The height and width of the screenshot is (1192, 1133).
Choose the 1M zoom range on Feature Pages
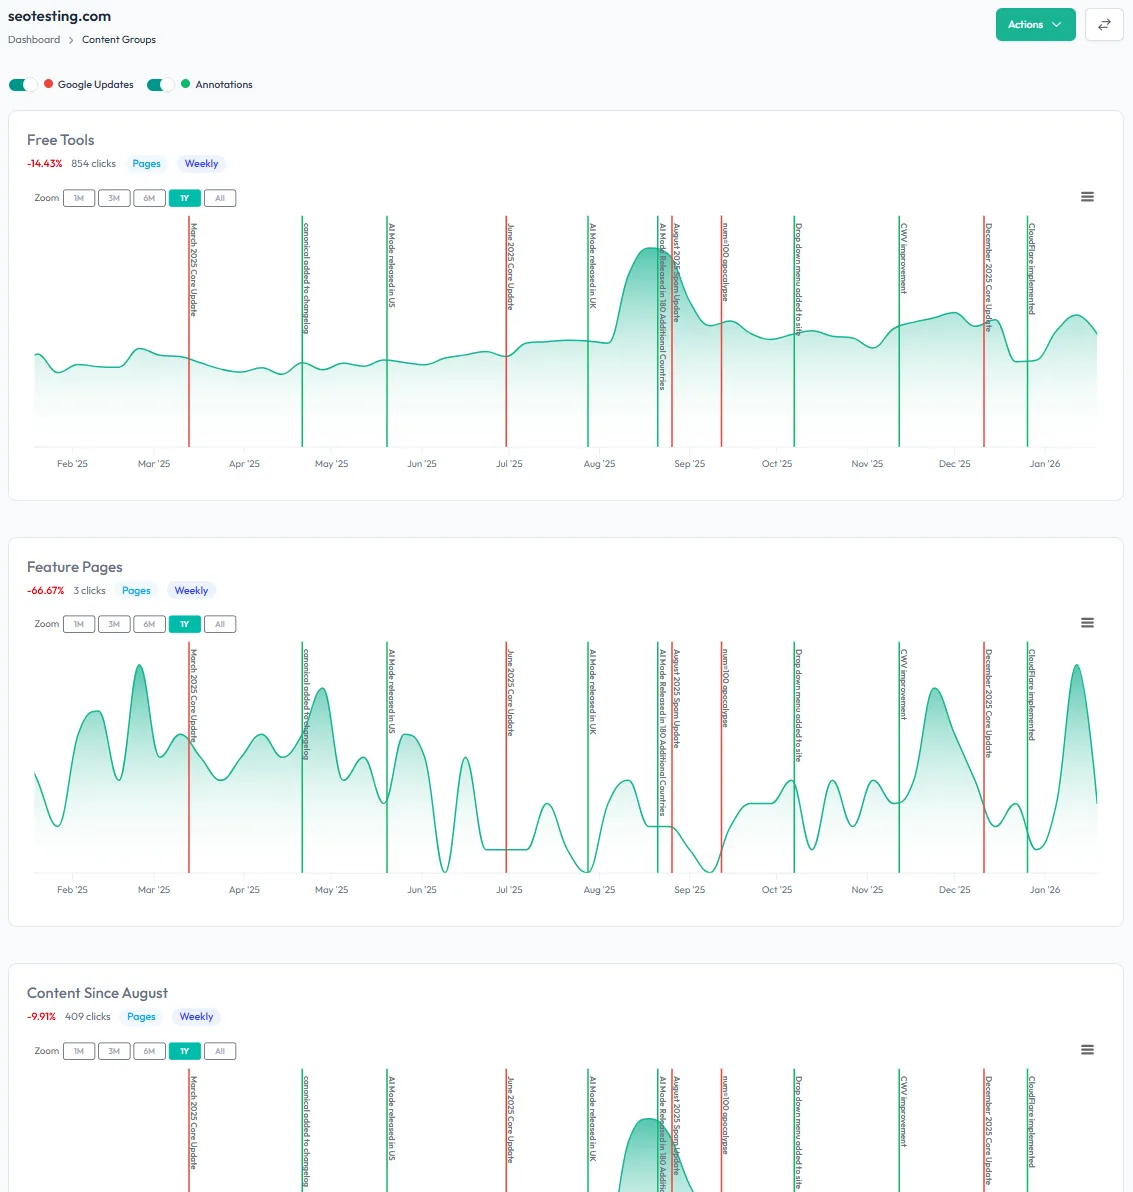click(x=79, y=624)
